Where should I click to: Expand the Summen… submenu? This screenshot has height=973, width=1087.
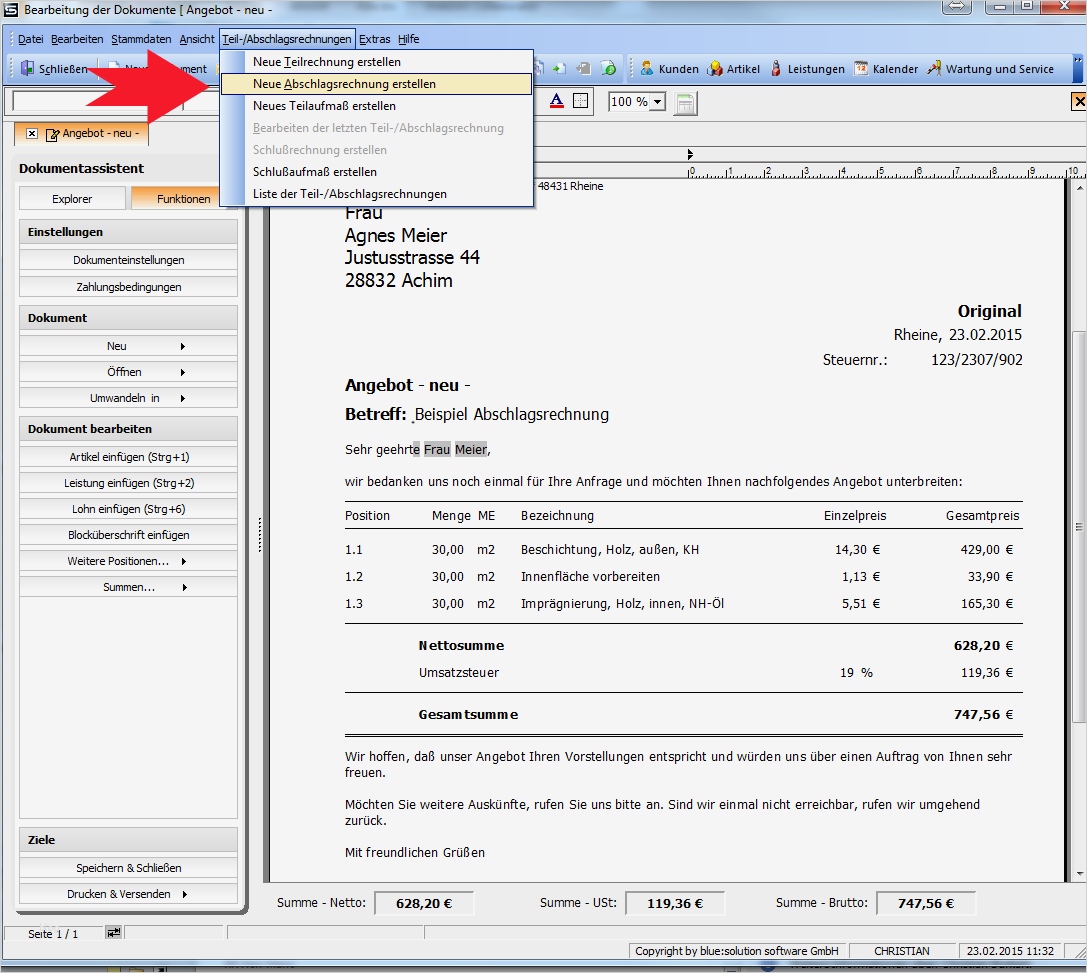pos(128,587)
